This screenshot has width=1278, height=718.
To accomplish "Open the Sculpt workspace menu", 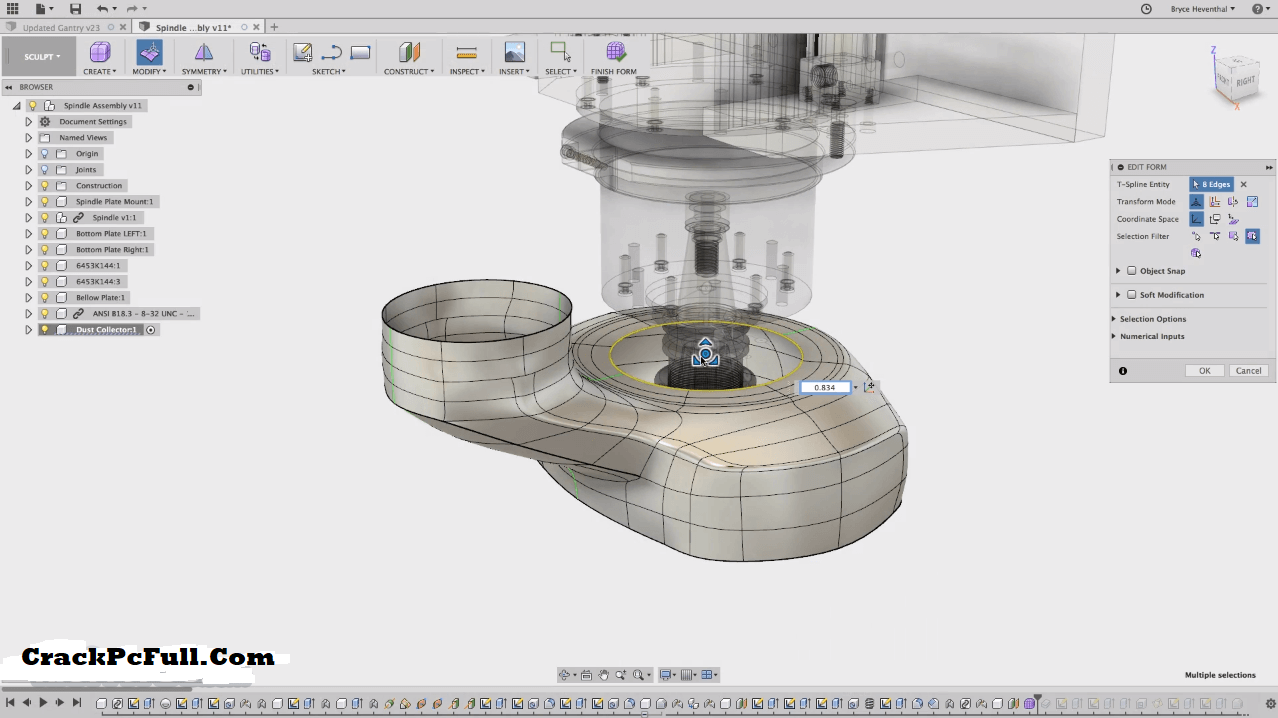I will [x=42, y=57].
